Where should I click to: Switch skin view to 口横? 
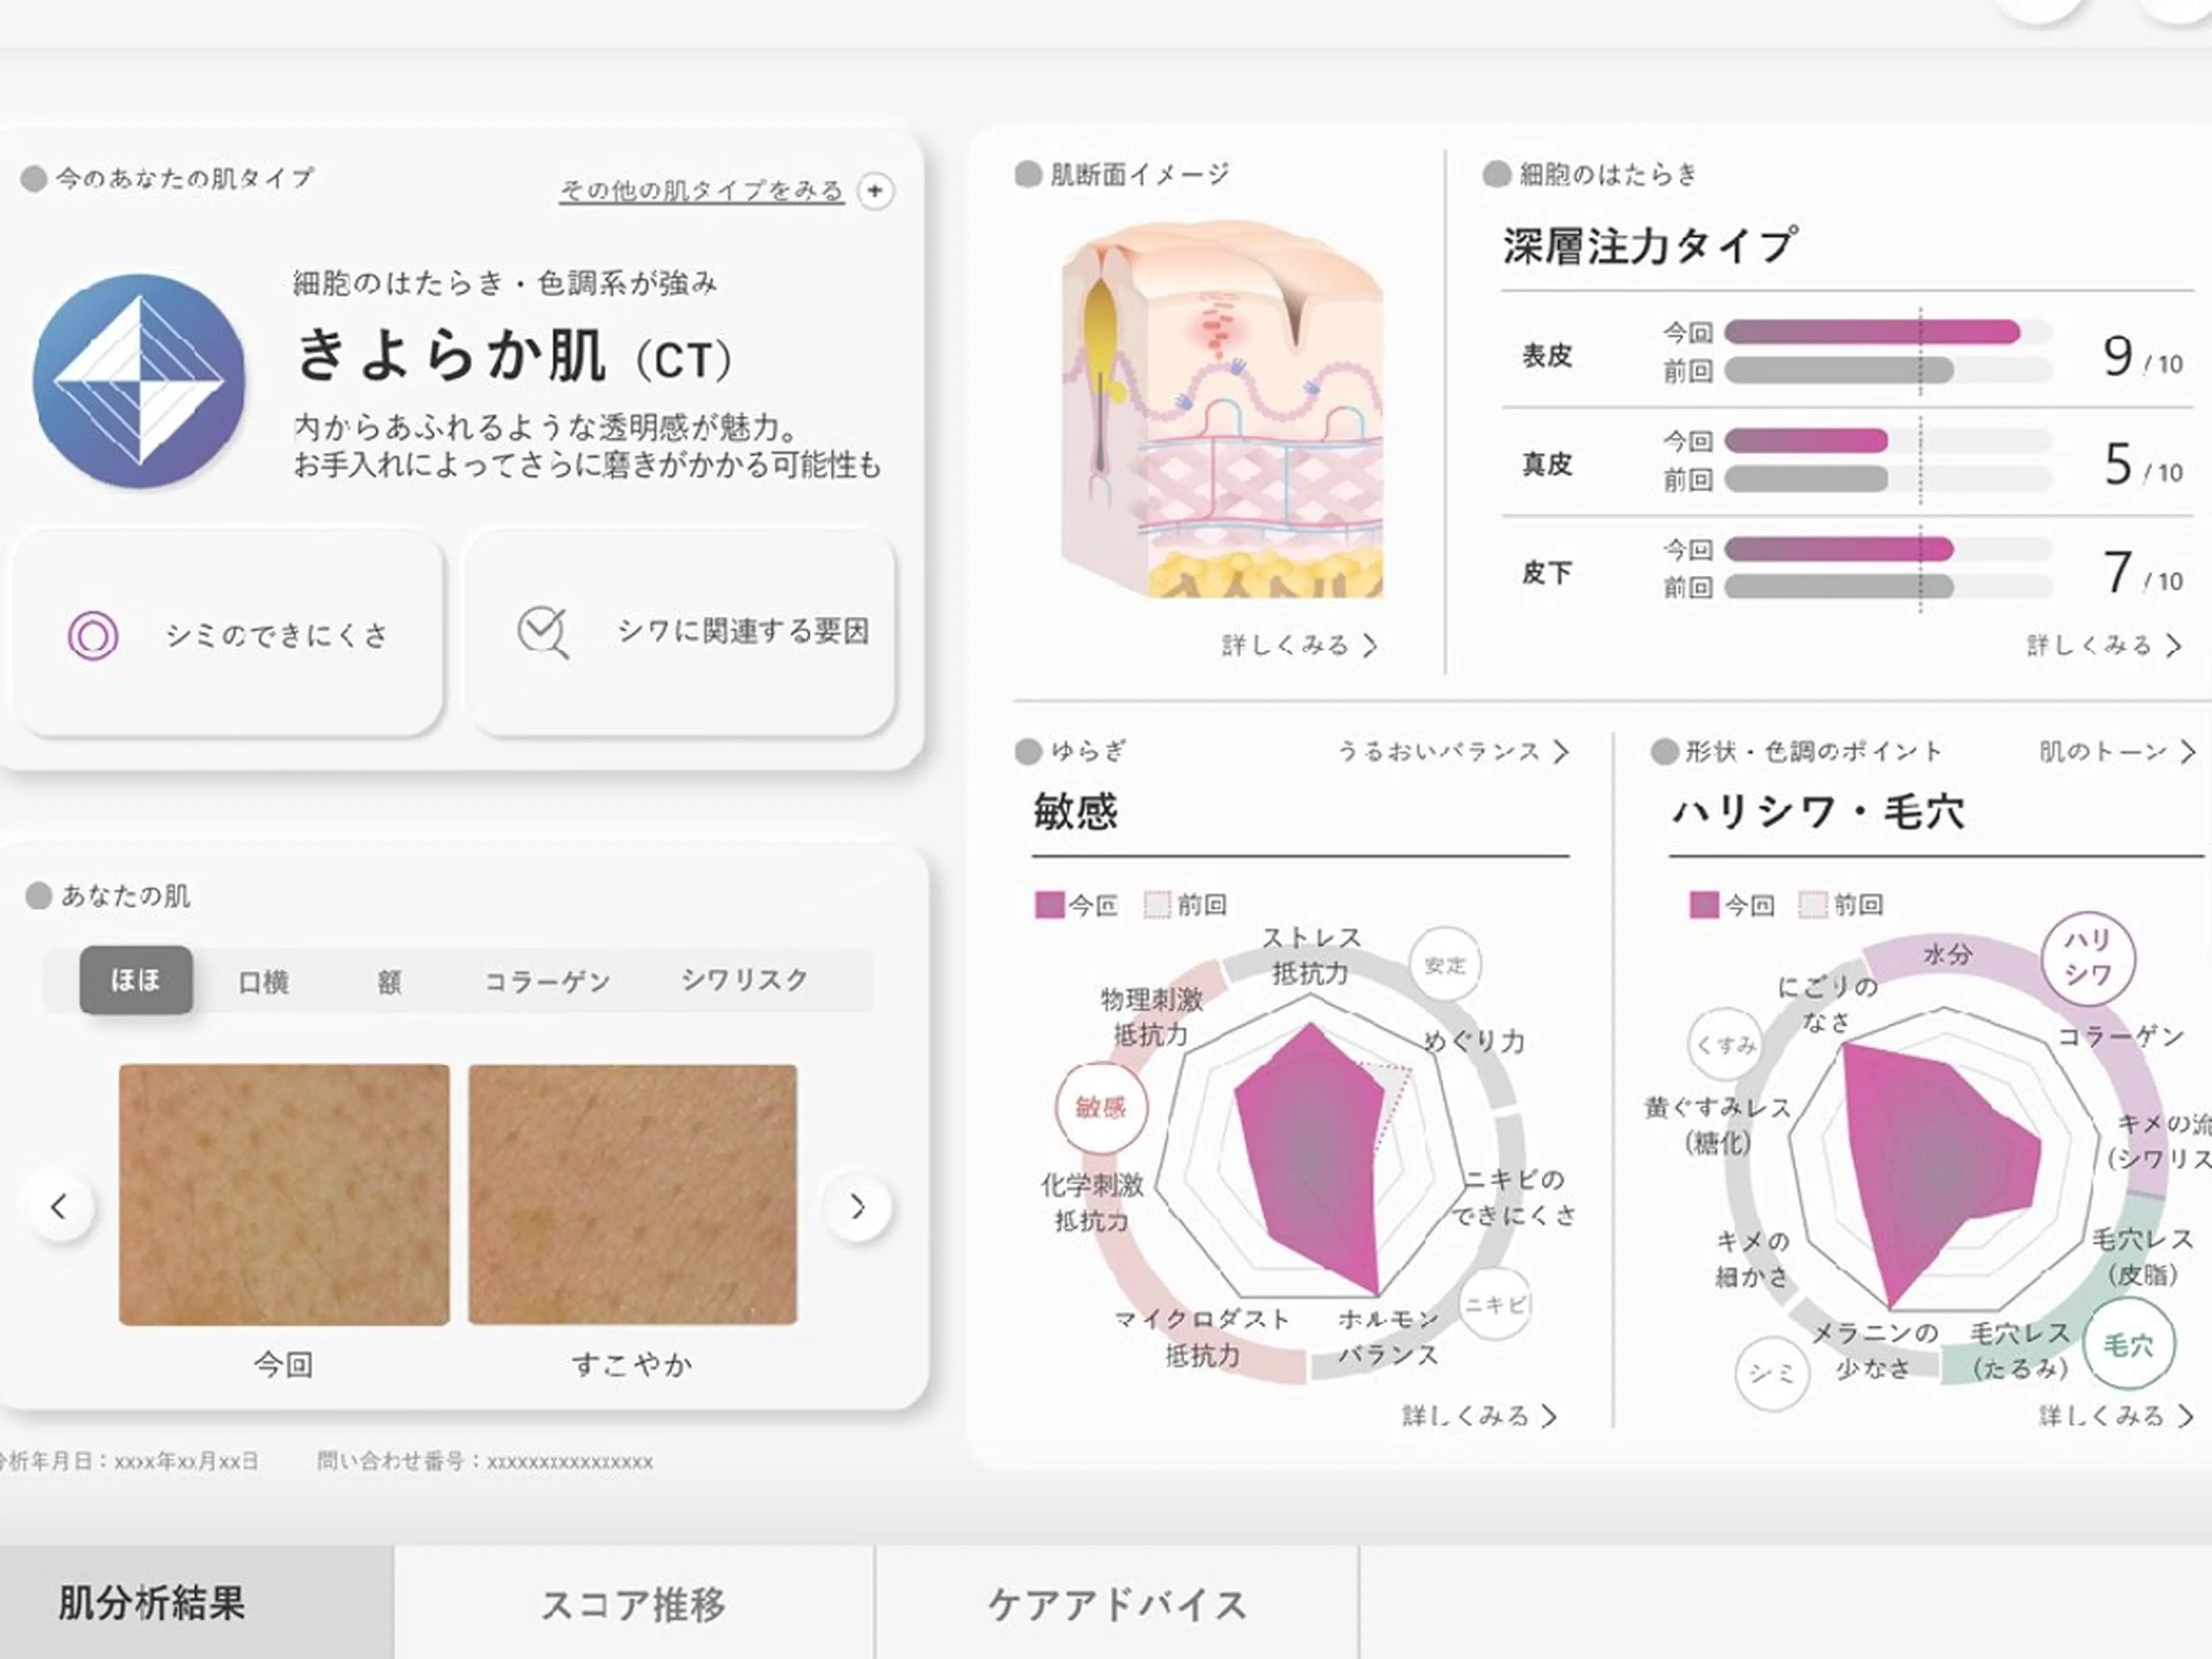(264, 982)
